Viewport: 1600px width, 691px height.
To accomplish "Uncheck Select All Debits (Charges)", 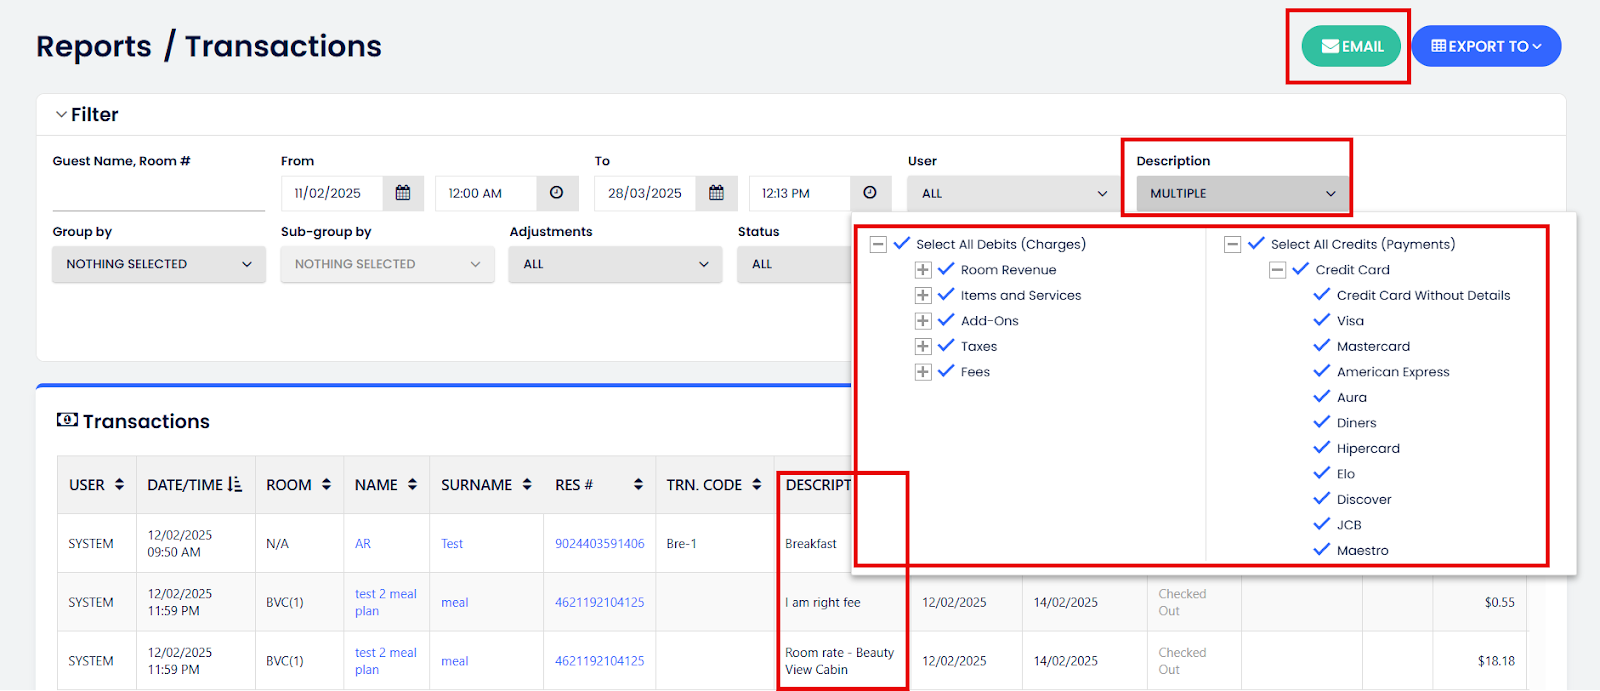I will (x=902, y=244).
